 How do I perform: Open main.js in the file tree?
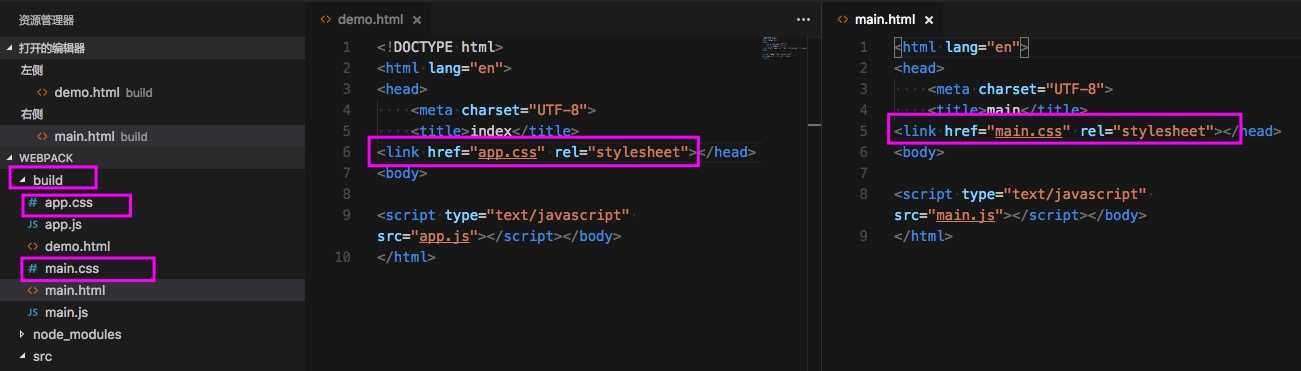[x=67, y=313]
